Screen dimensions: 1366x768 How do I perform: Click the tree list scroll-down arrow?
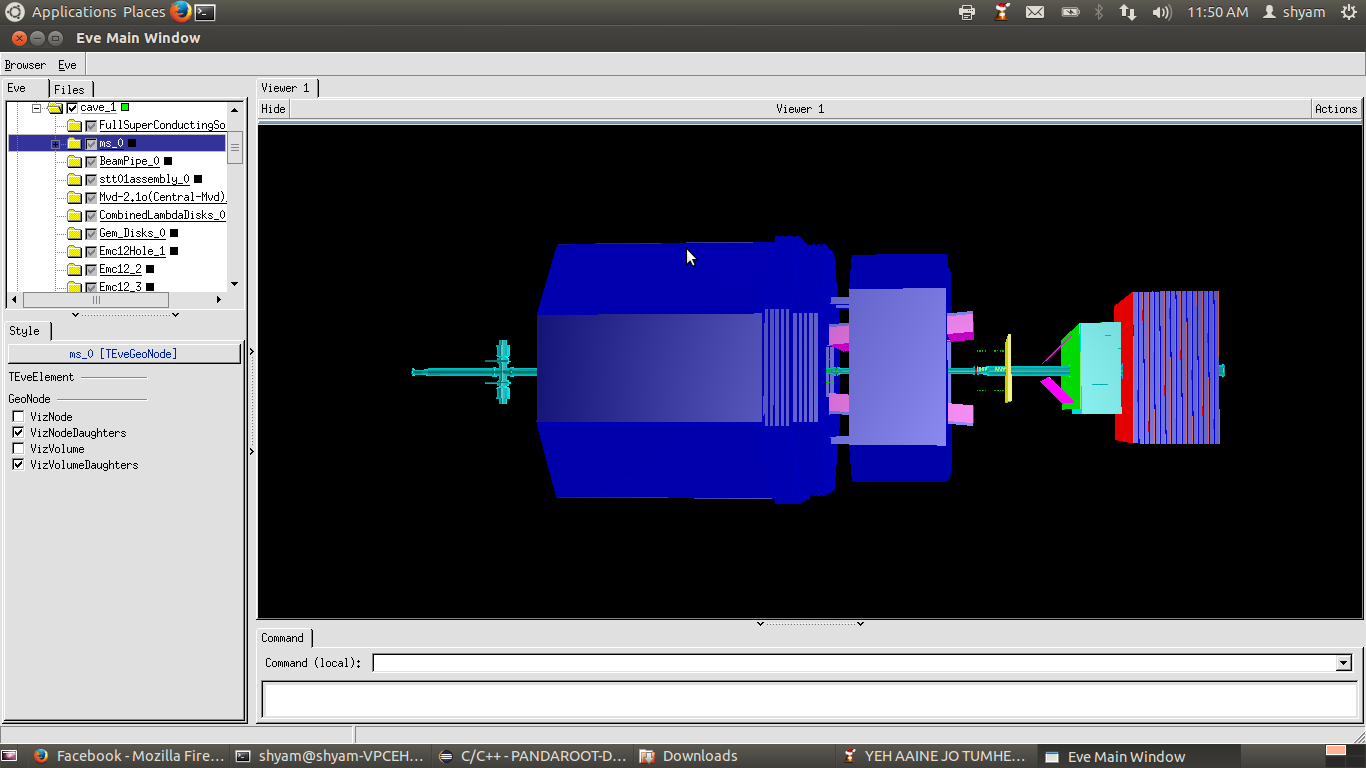coord(235,284)
